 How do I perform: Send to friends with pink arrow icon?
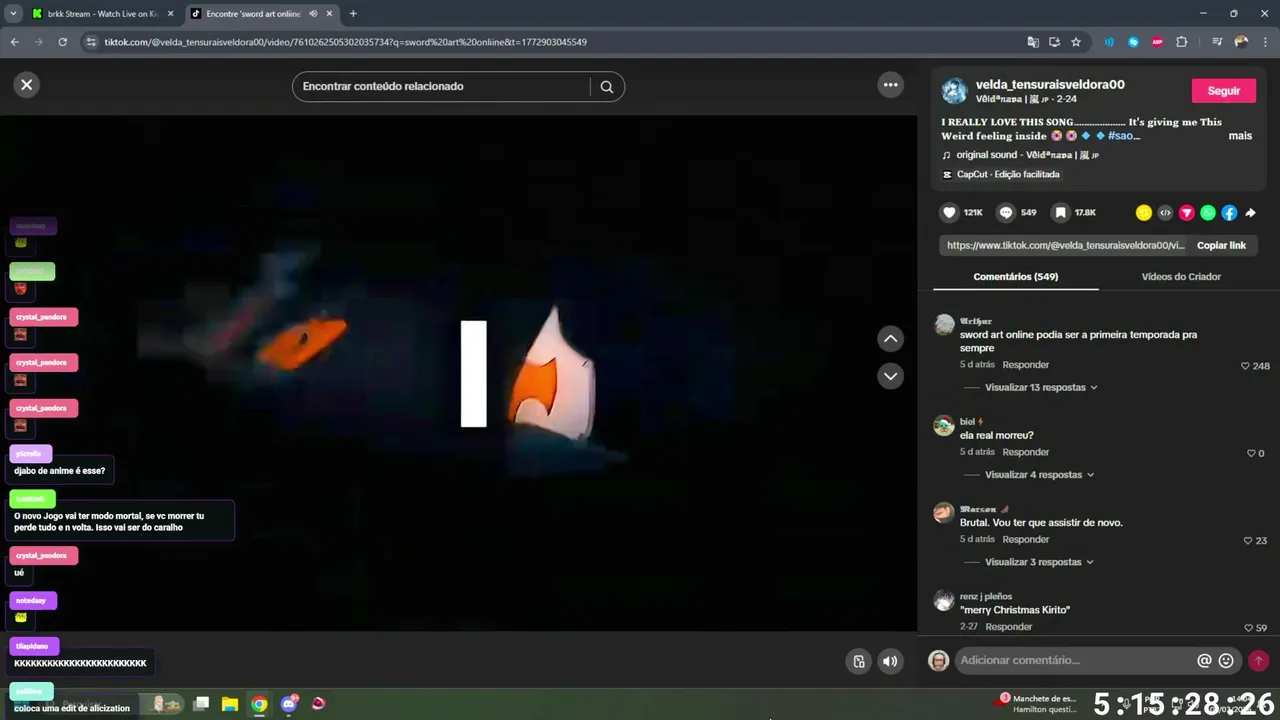click(x=1187, y=213)
